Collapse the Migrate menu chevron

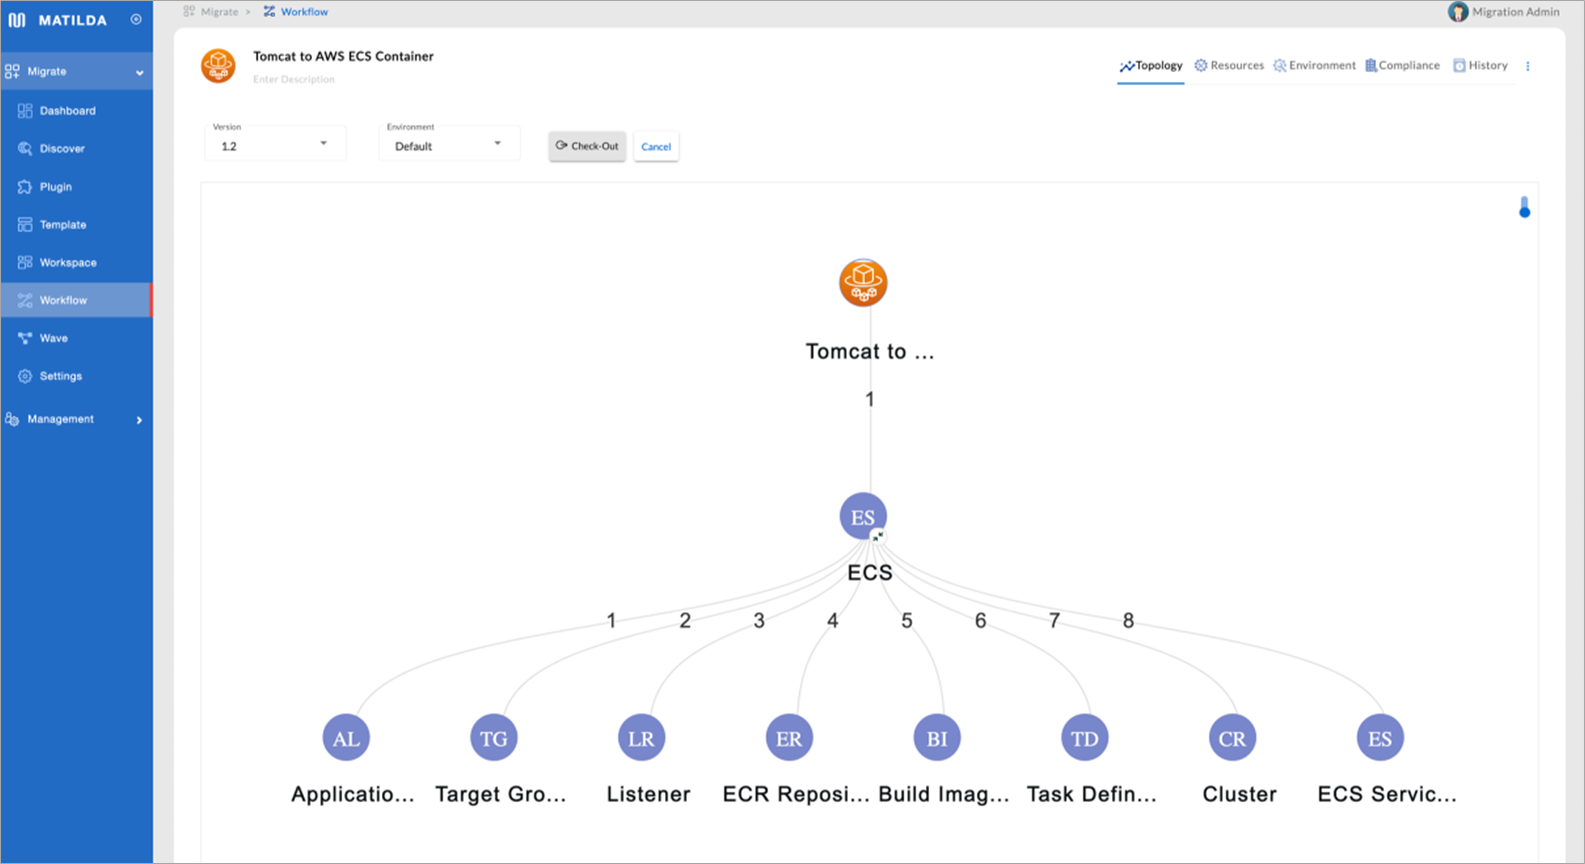139,72
